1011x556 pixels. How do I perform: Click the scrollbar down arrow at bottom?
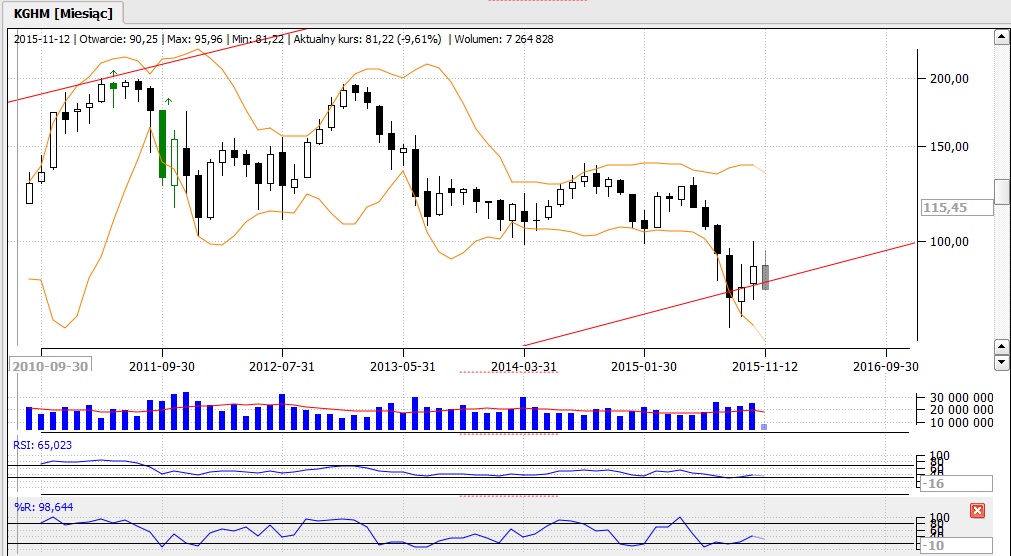1001,362
